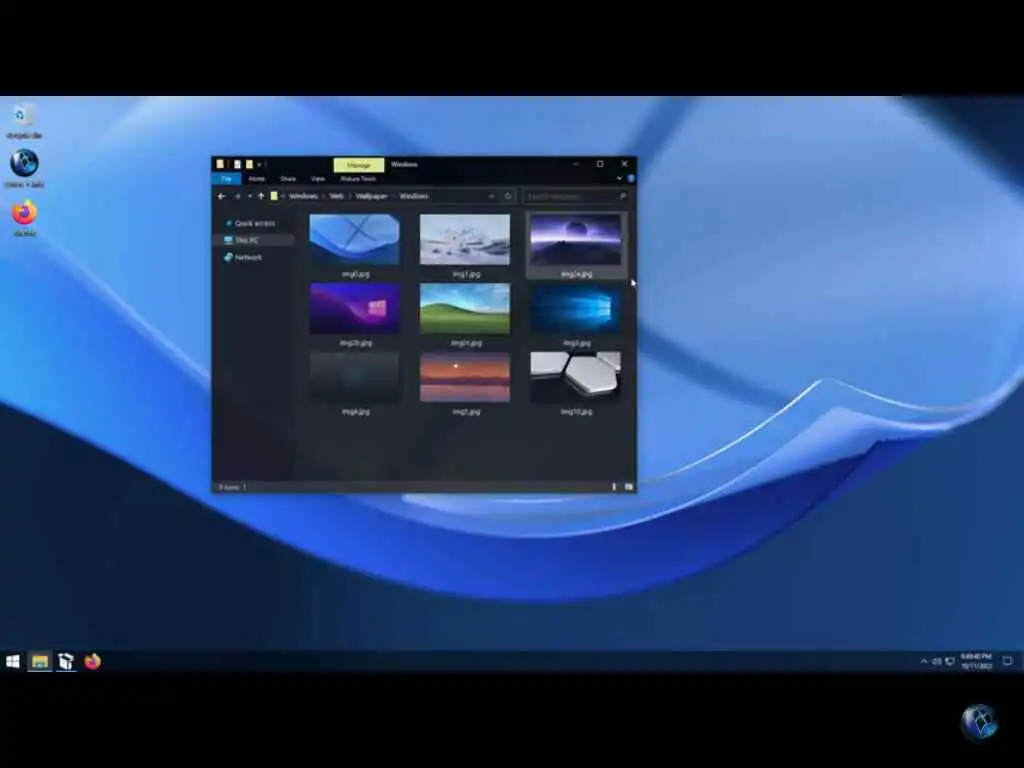This screenshot has height=768, width=1024.
Task: Click the New folder quick access icon
Action: [249, 164]
